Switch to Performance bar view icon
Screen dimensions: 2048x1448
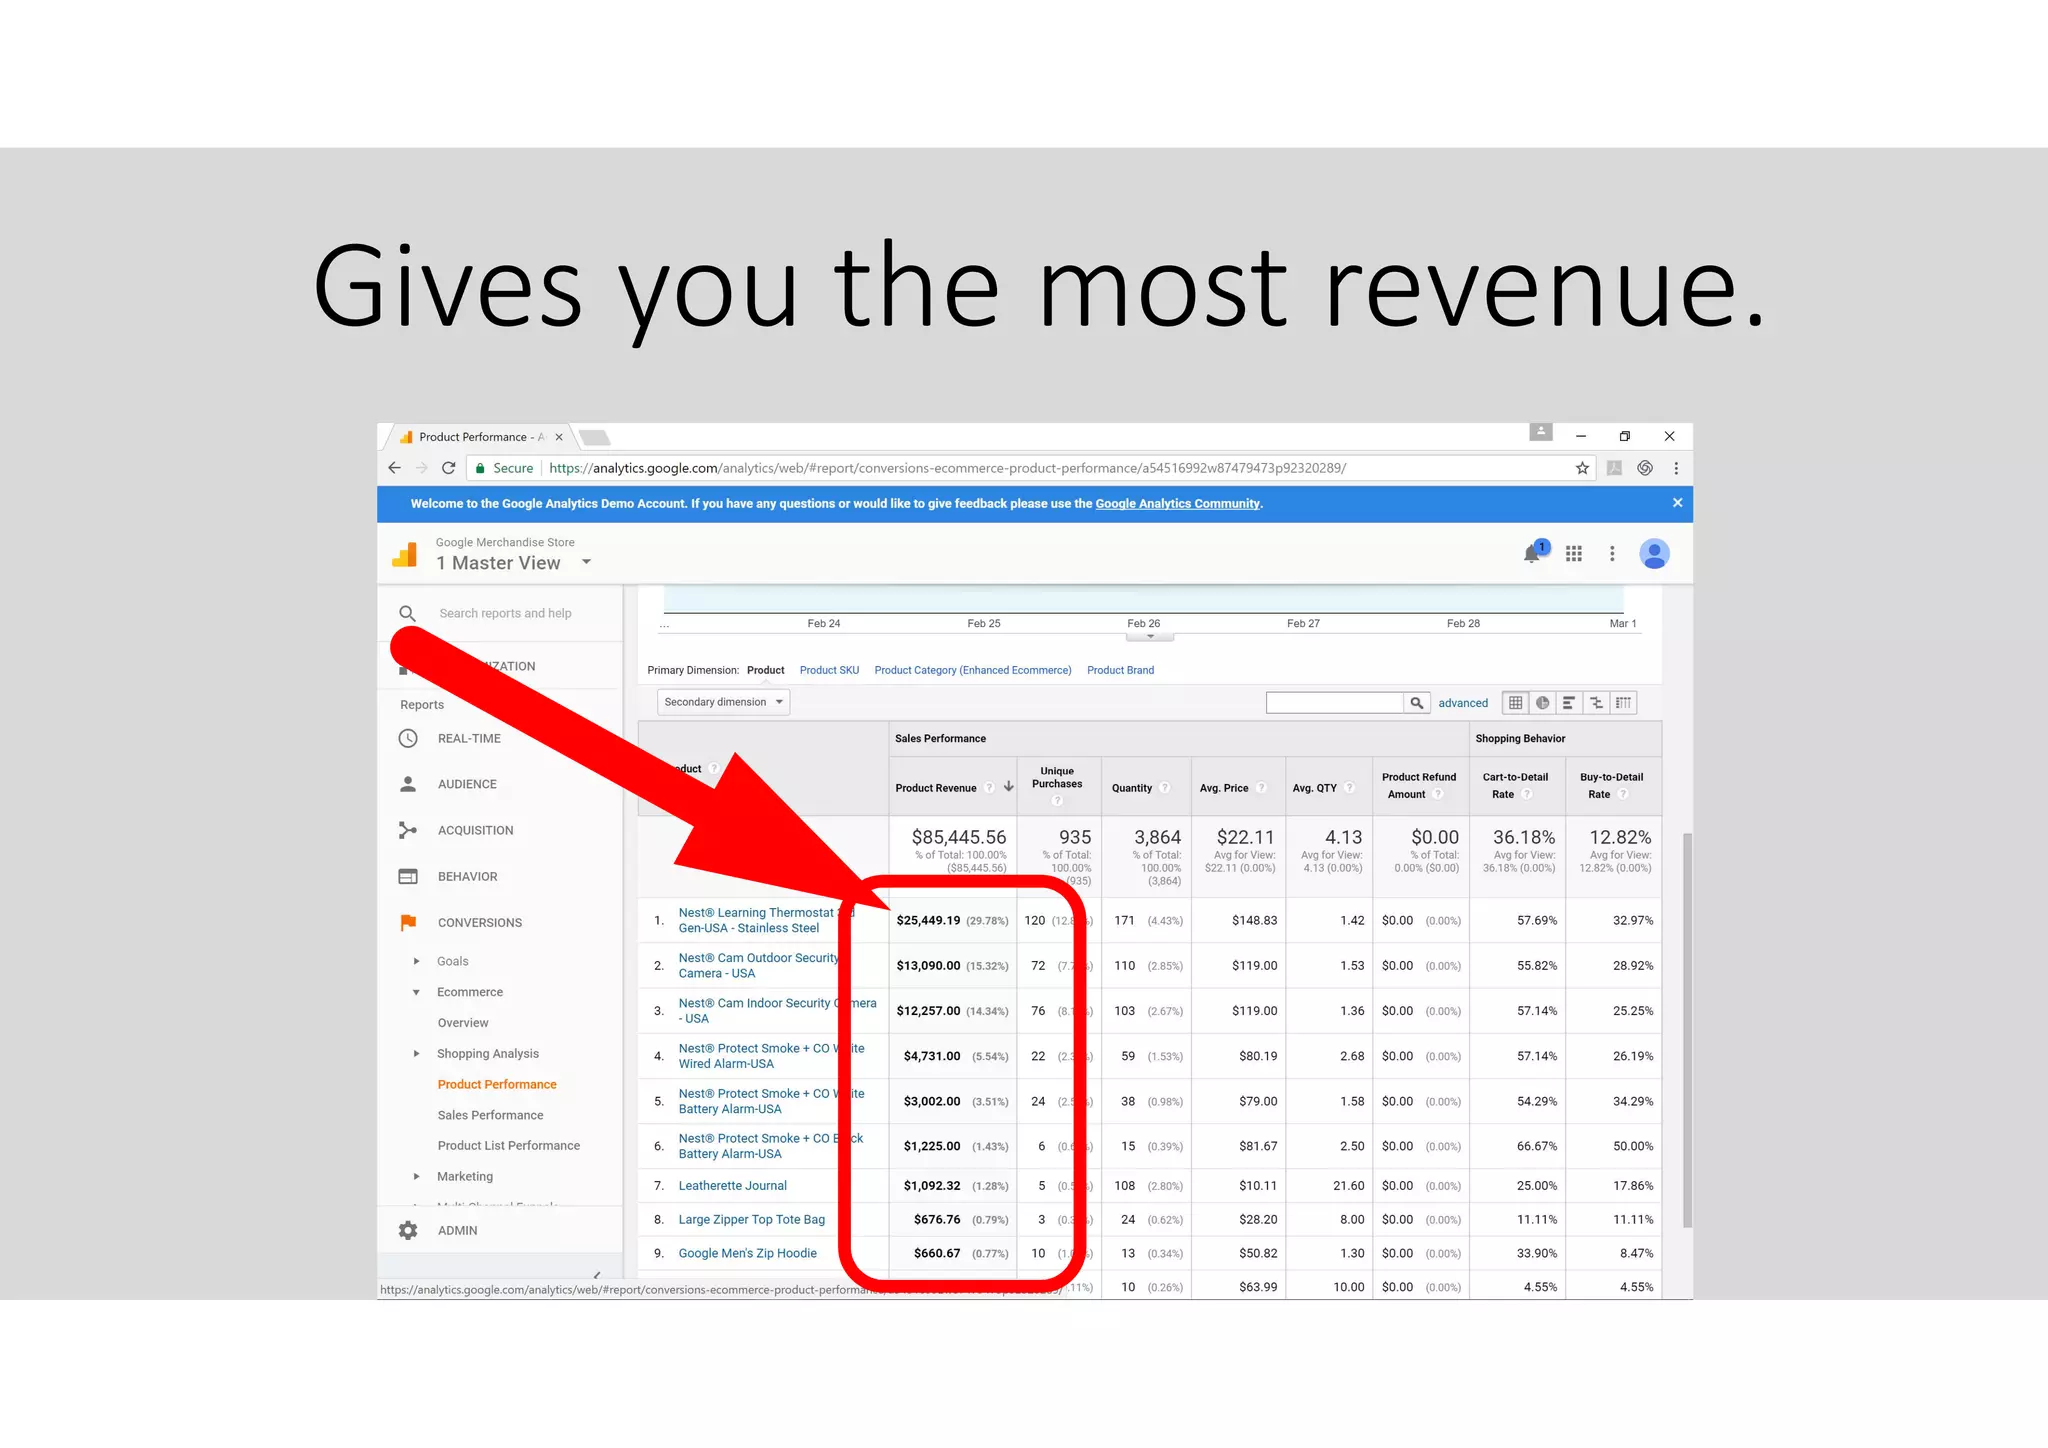[1570, 703]
